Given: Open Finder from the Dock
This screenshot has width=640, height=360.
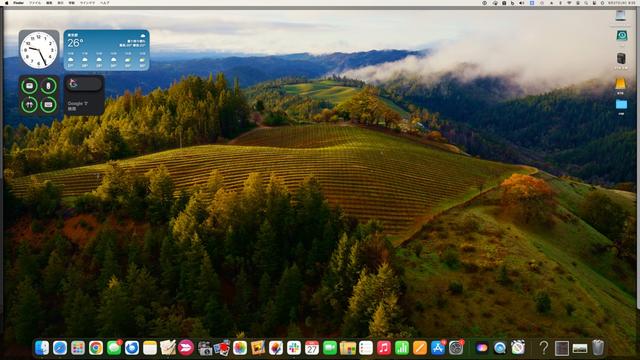Looking at the screenshot, I should click(x=42, y=348).
